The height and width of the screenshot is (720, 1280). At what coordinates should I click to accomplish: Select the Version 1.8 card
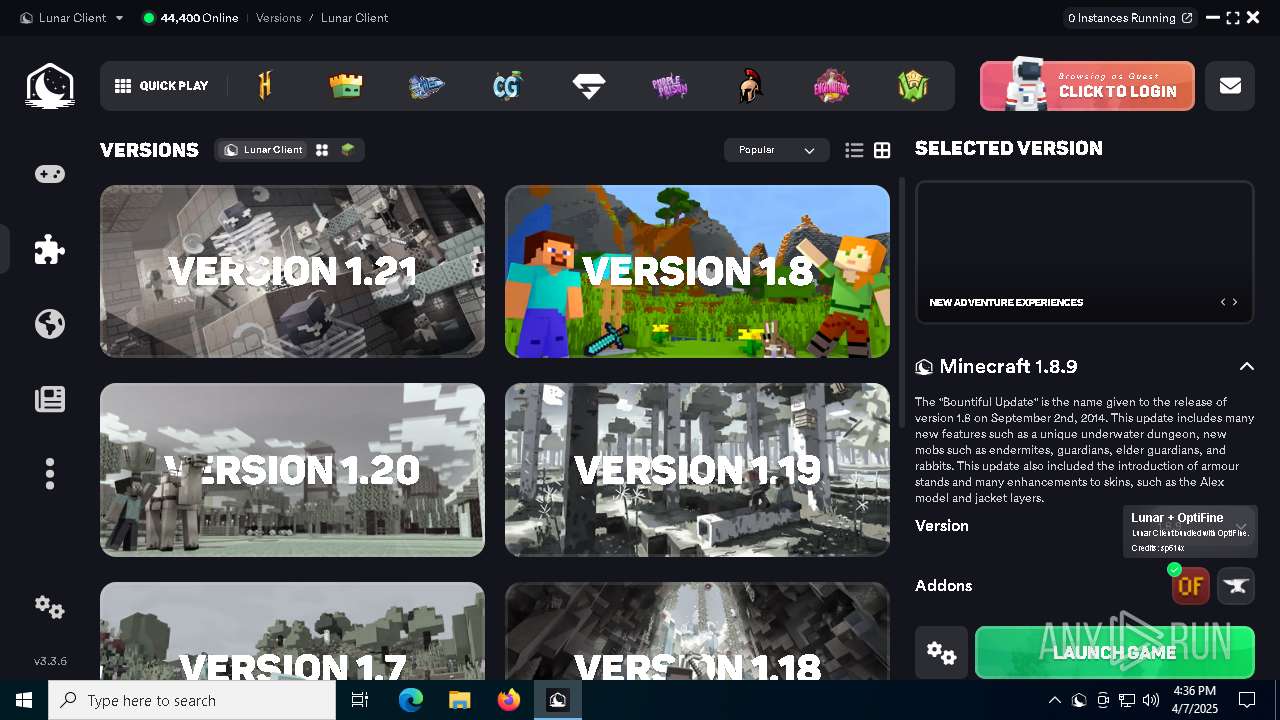coord(697,271)
